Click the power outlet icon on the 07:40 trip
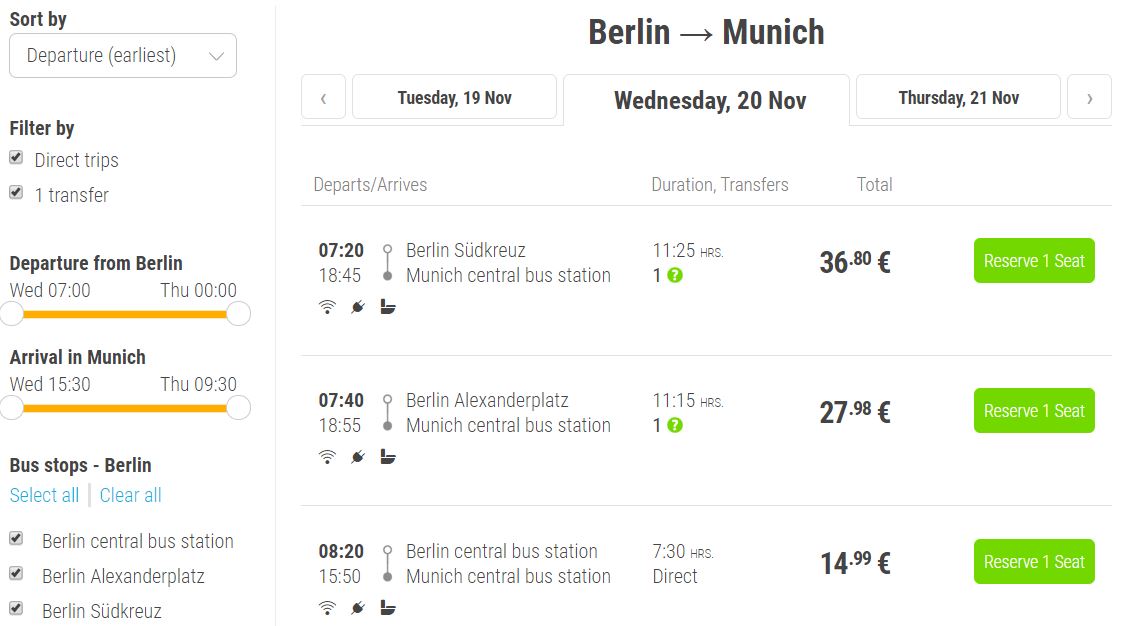Viewport: 1131px width, 626px height. coord(357,457)
